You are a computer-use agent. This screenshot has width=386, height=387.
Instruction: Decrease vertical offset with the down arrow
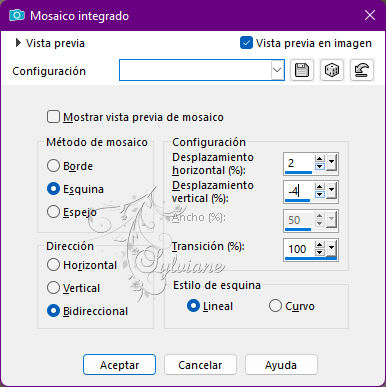(x=320, y=194)
